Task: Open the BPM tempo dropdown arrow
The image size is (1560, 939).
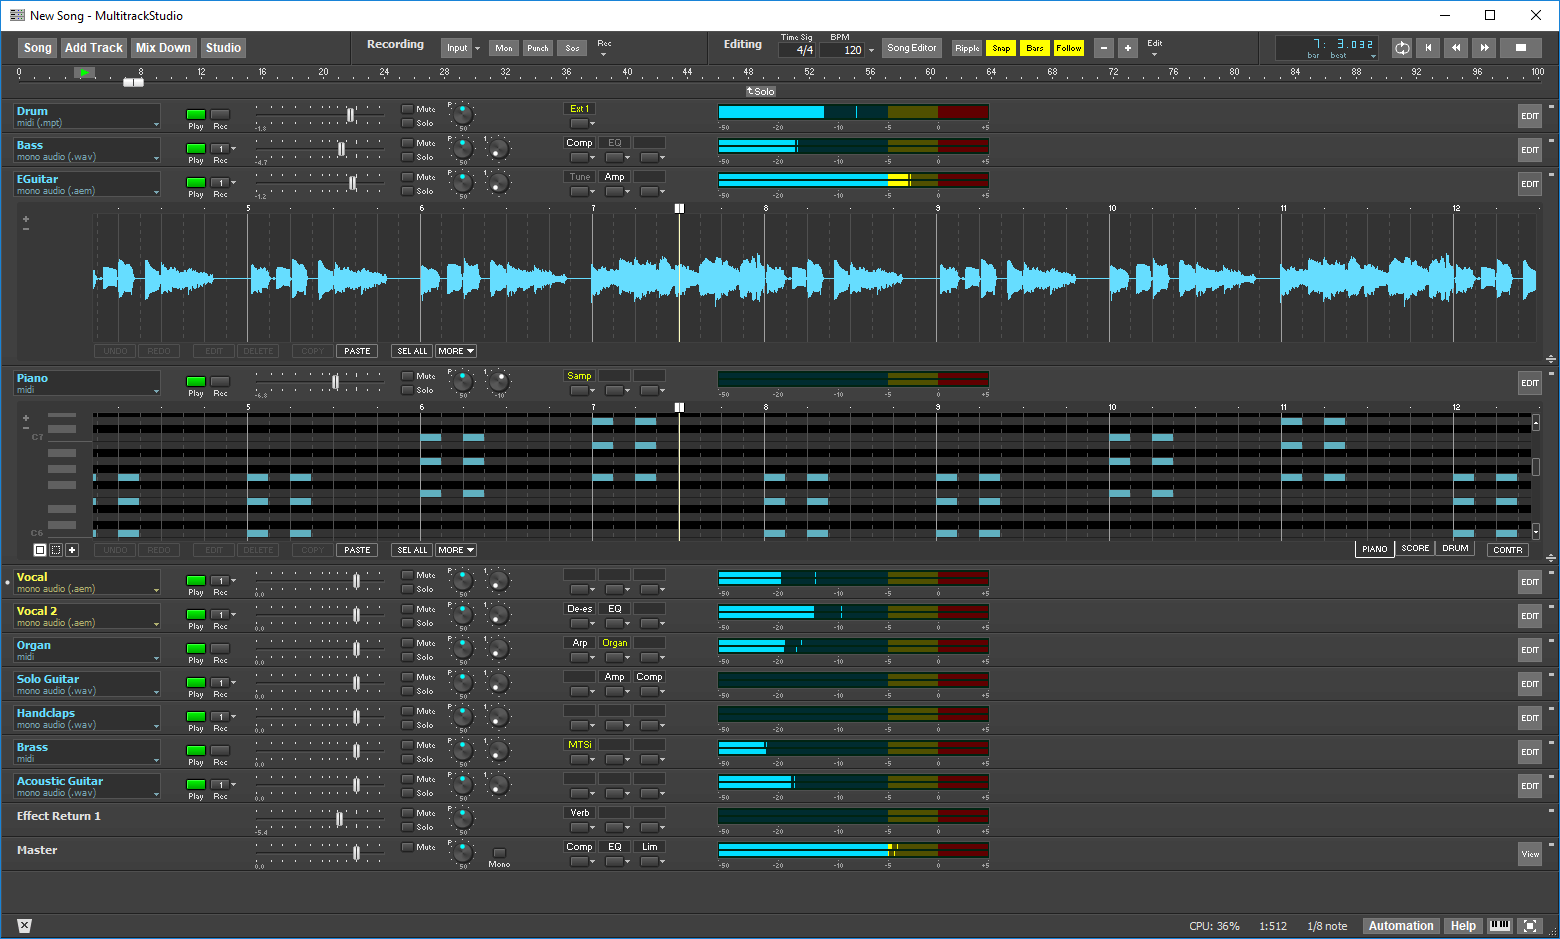Action: tap(871, 50)
